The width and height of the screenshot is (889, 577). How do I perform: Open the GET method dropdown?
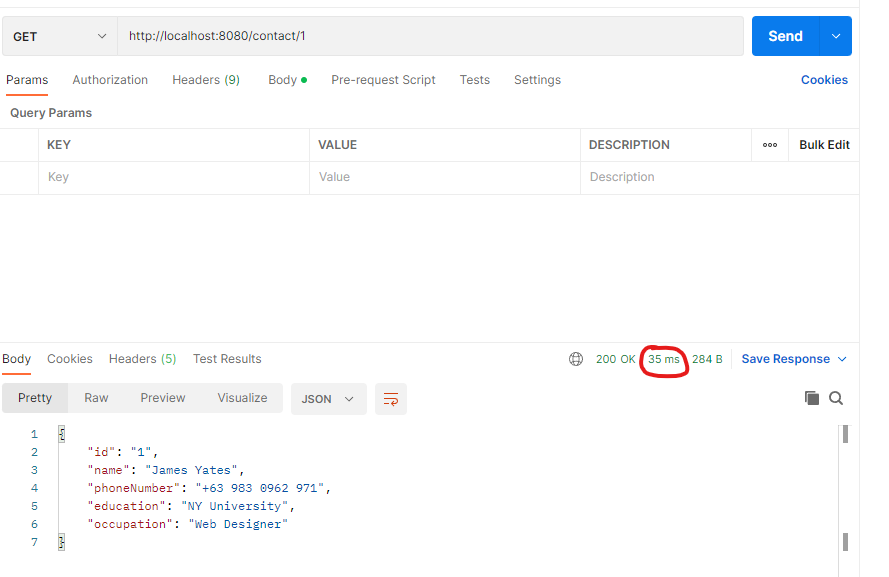[59, 36]
